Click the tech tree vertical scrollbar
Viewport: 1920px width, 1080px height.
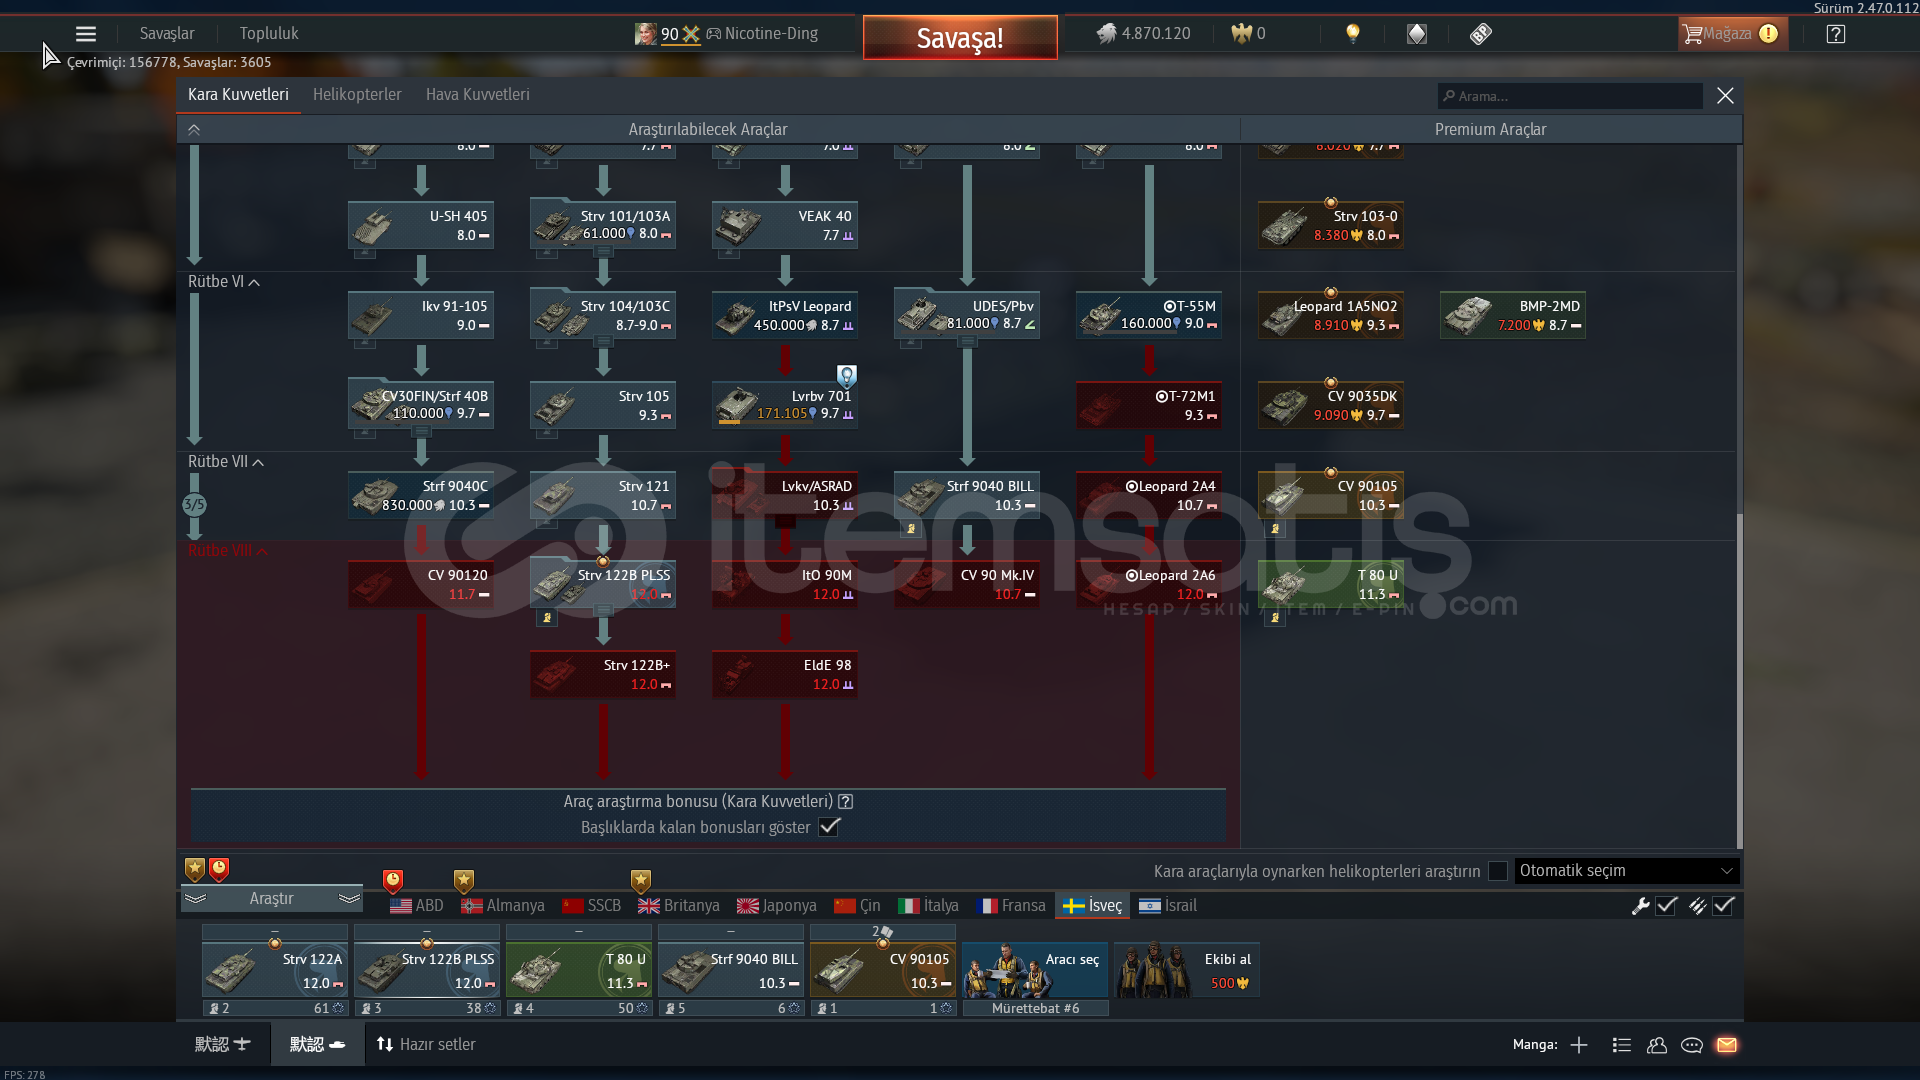(1739, 680)
